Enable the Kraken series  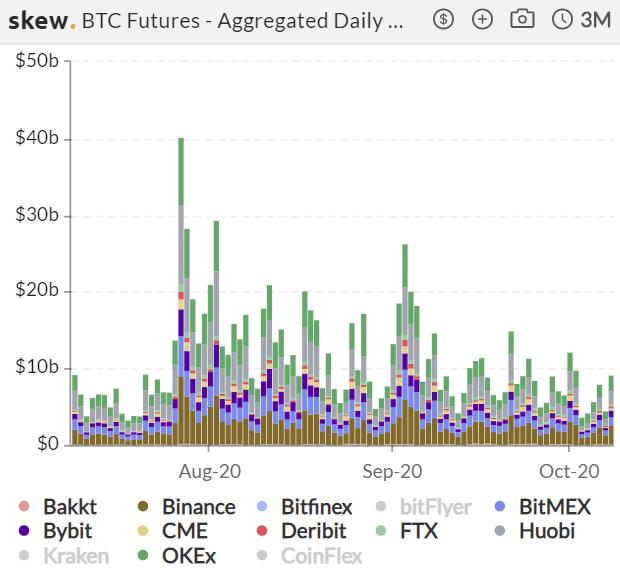[x=64, y=555]
